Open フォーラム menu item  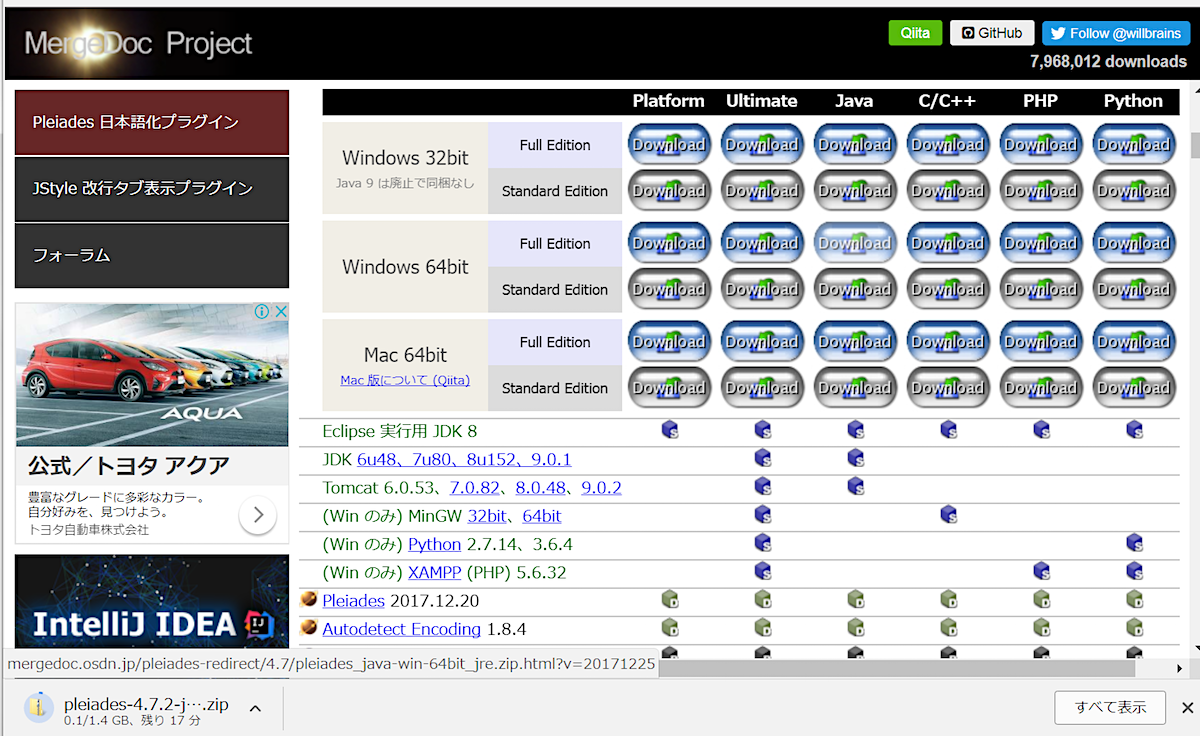click(152, 255)
